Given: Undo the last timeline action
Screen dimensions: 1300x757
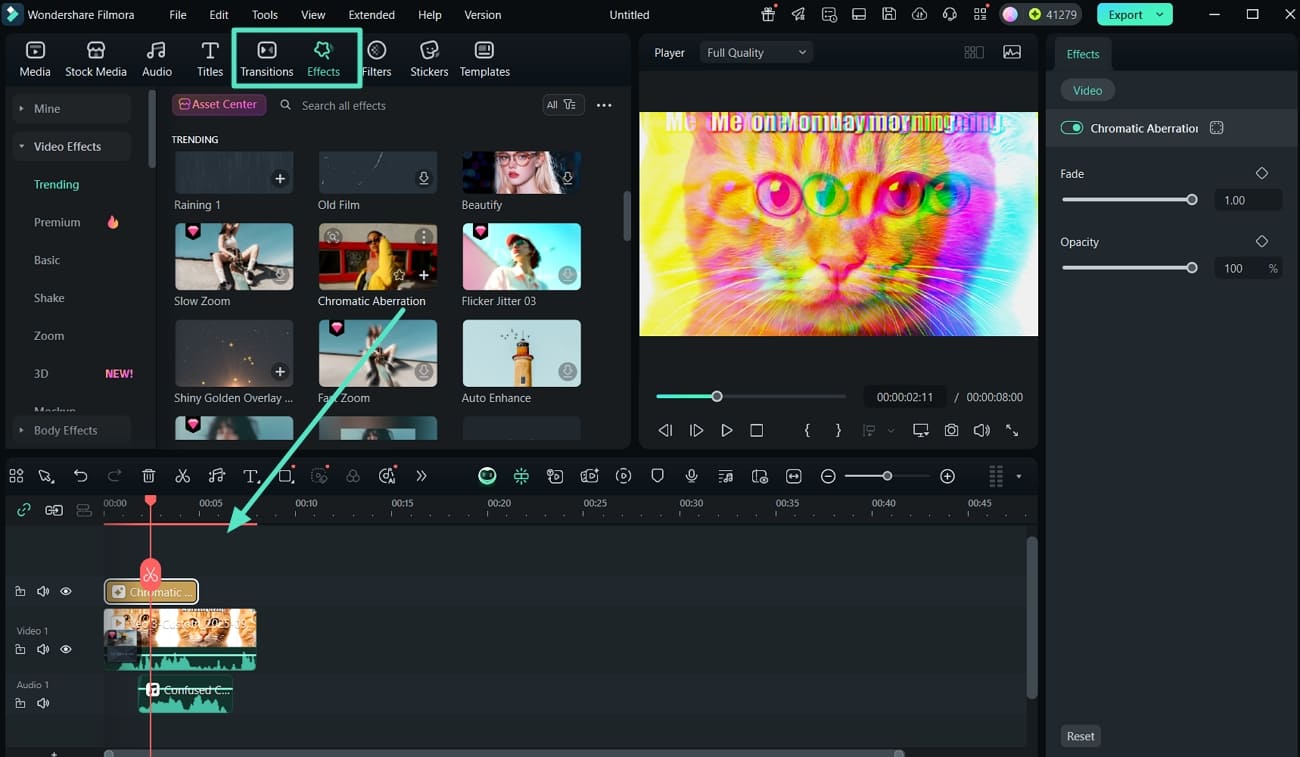Looking at the screenshot, I should coord(81,476).
